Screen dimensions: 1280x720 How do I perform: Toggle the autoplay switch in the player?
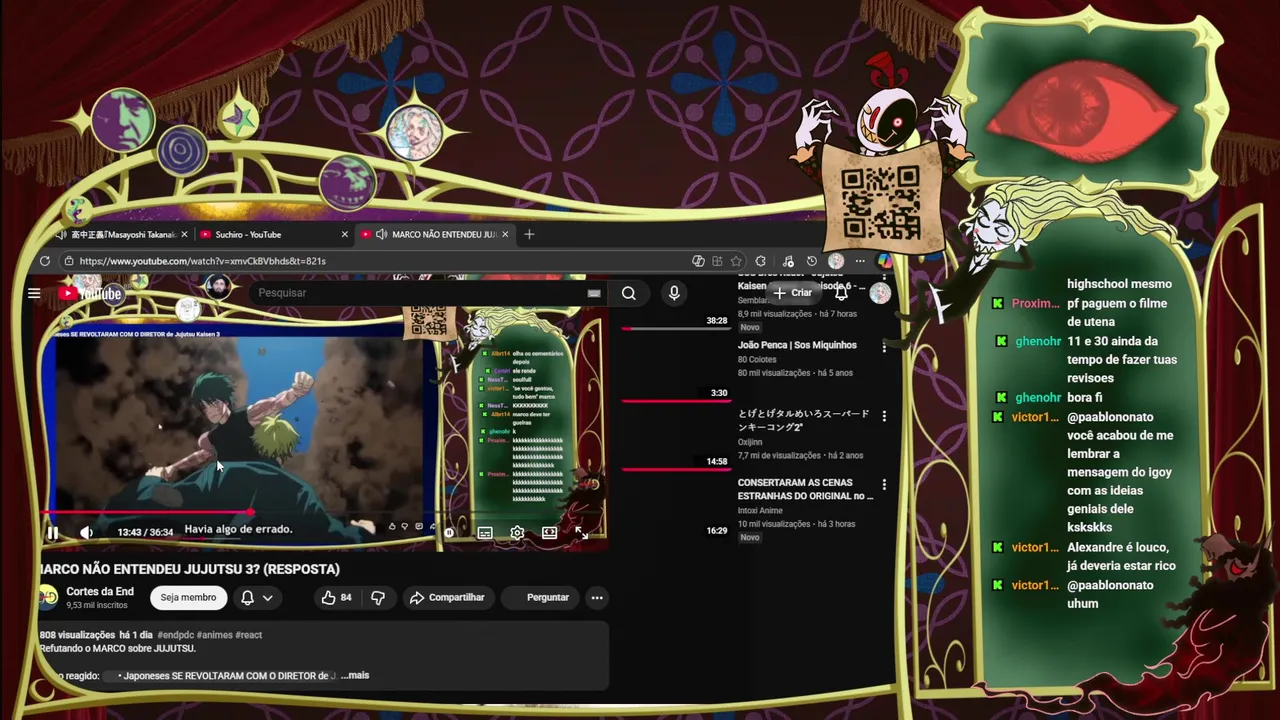point(449,533)
